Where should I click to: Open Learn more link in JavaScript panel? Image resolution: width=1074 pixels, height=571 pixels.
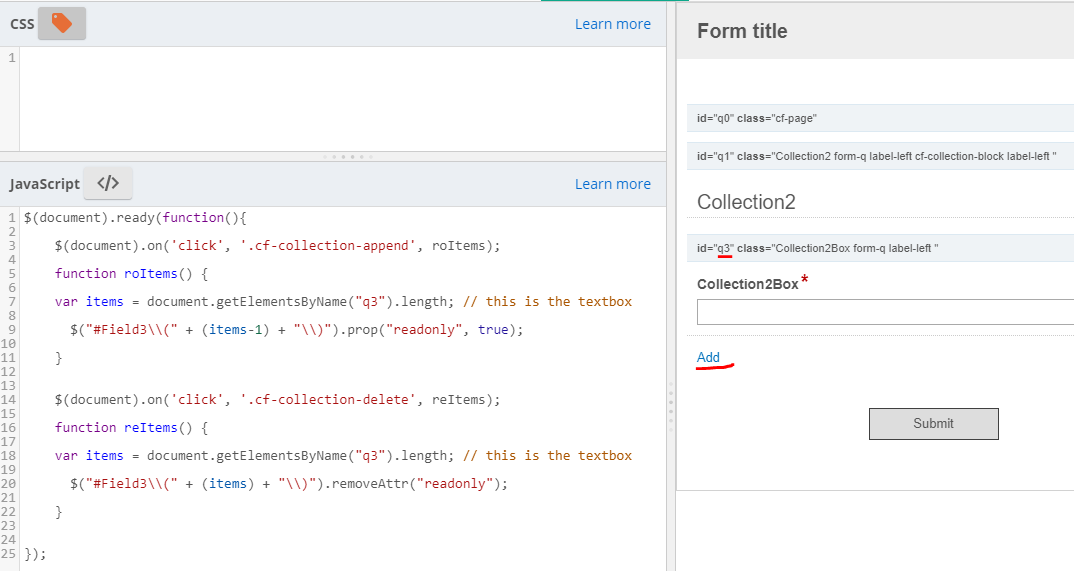coord(612,184)
